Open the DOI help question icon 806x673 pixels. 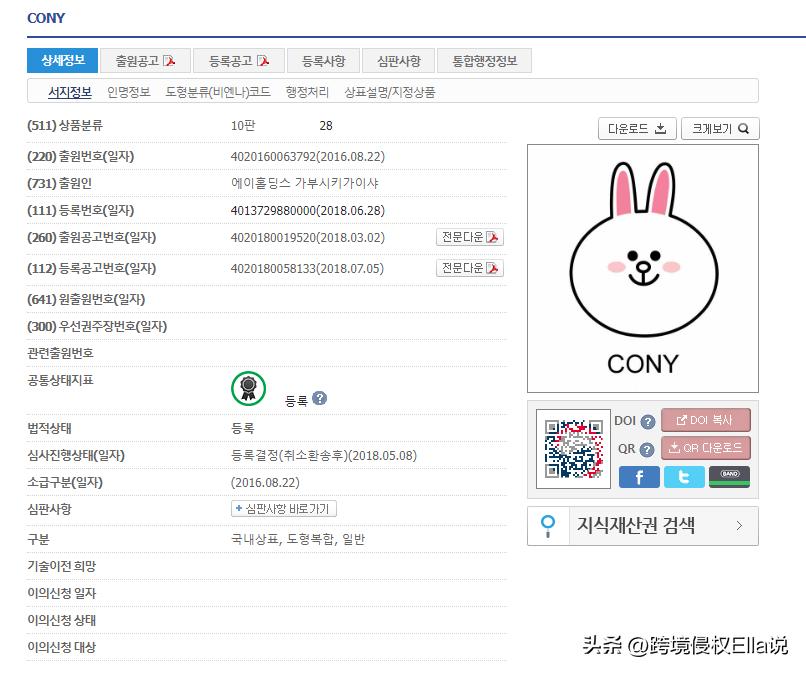click(648, 422)
